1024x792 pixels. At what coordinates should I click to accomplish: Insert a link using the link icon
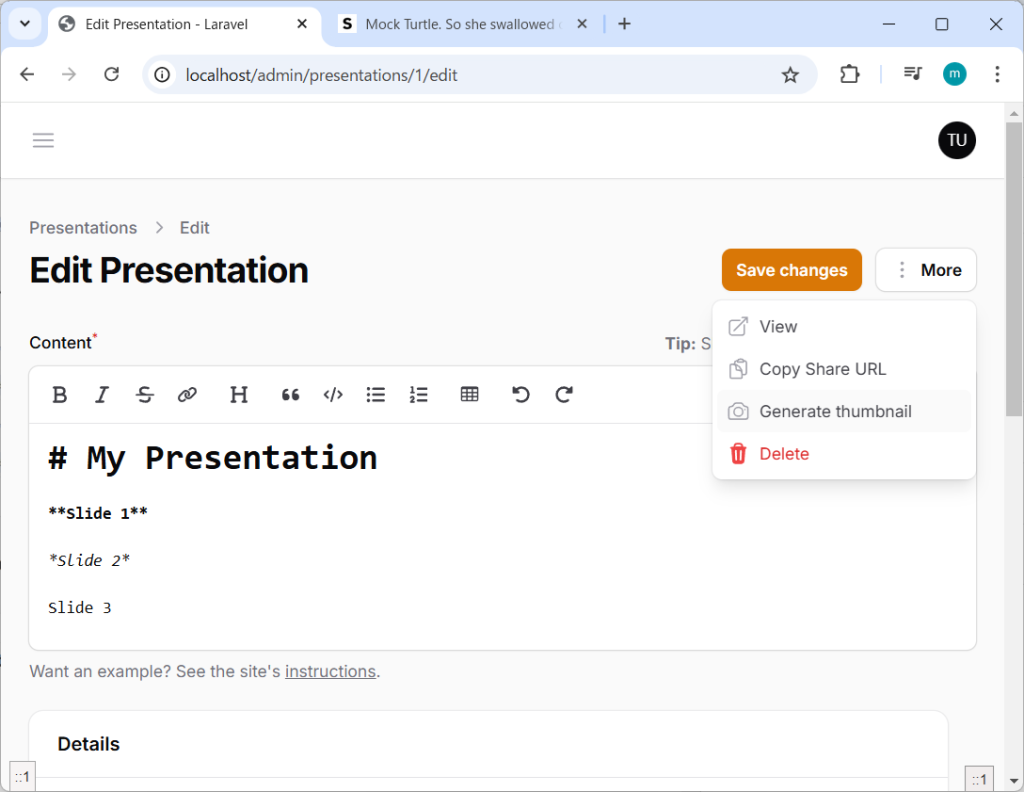187,395
